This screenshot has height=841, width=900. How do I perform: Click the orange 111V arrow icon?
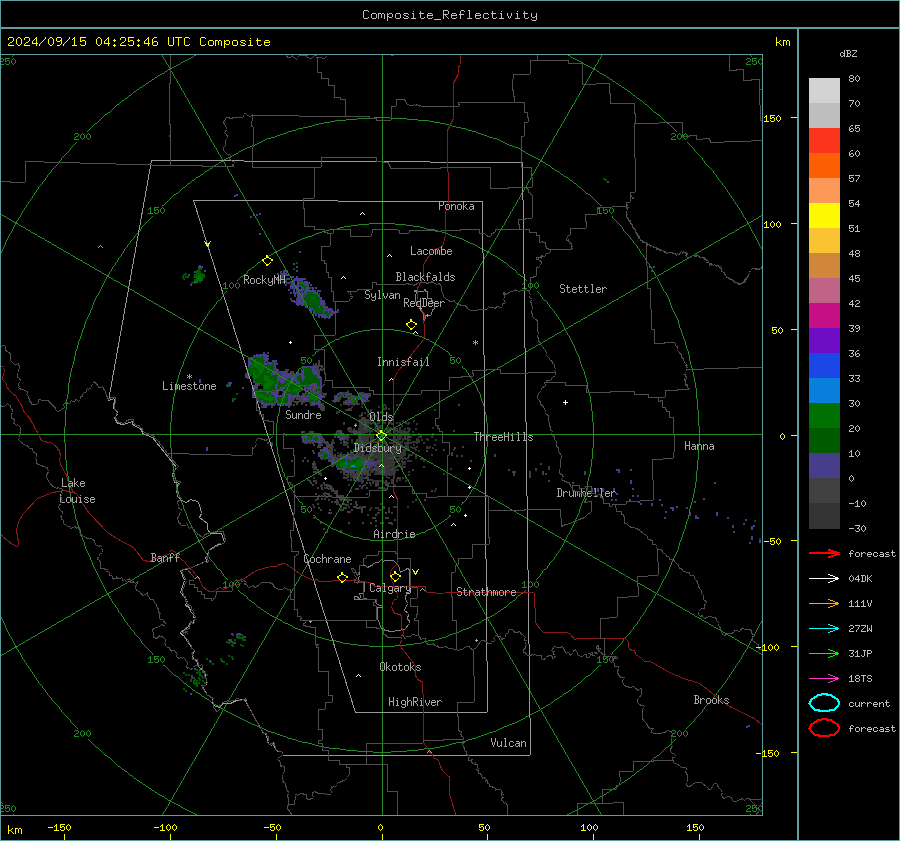[824, 603]
